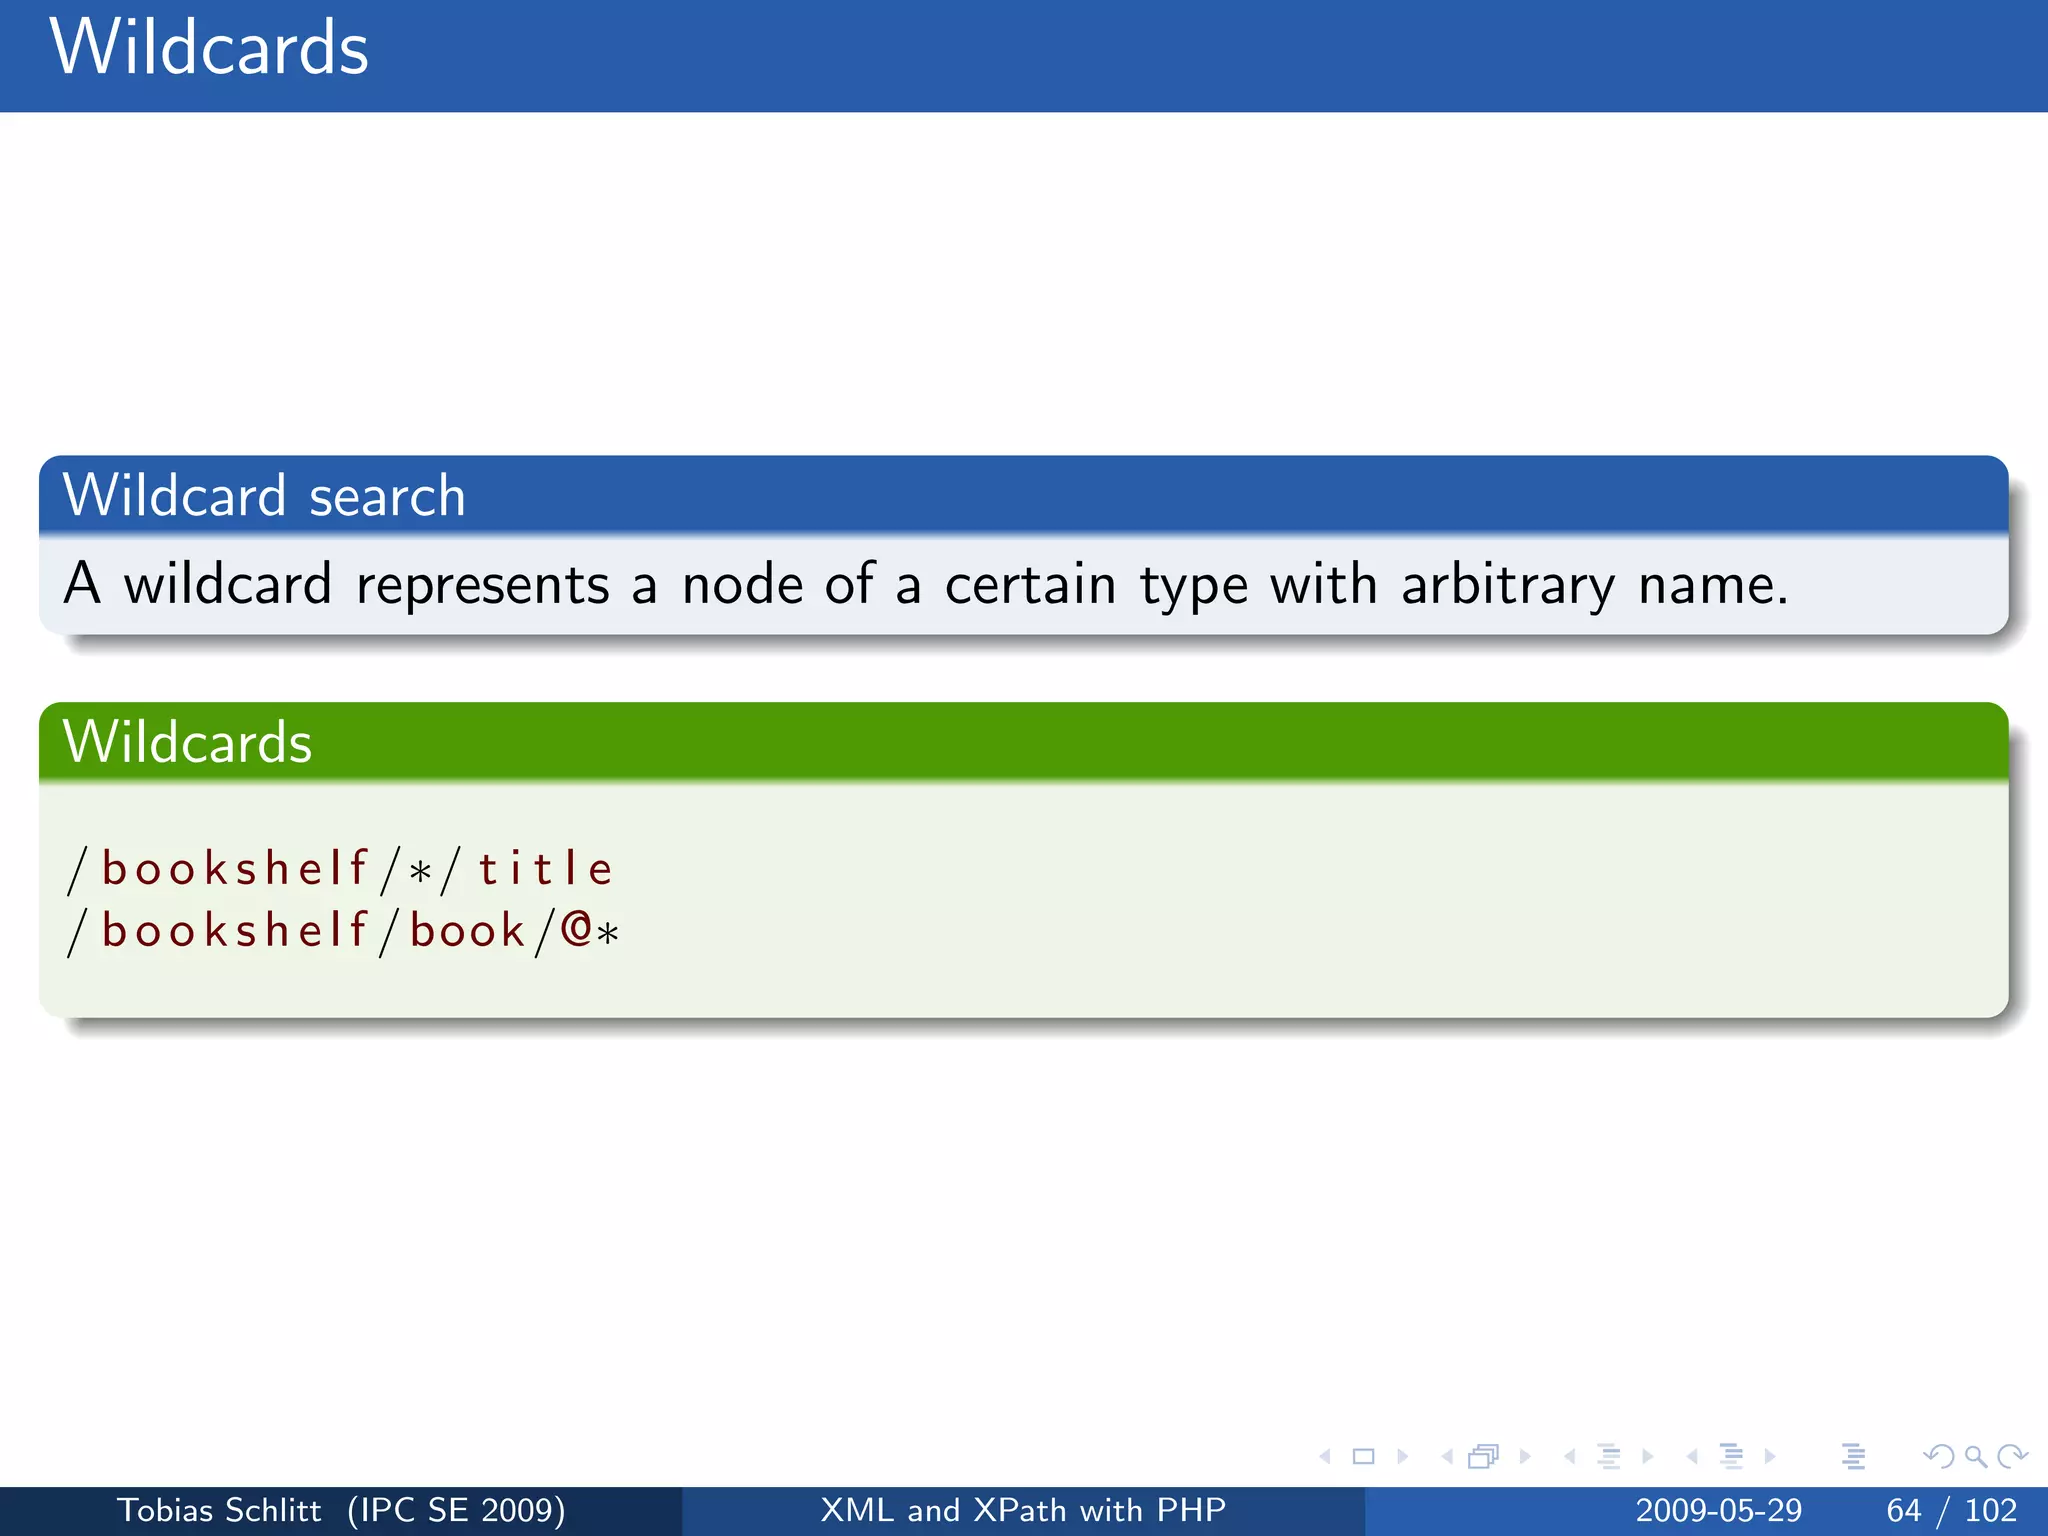This screenshot has height=1536, width=2048.
Task: Jump to previous subsection arrow
Action: pyautogui.click(x=1570, y=1457)
